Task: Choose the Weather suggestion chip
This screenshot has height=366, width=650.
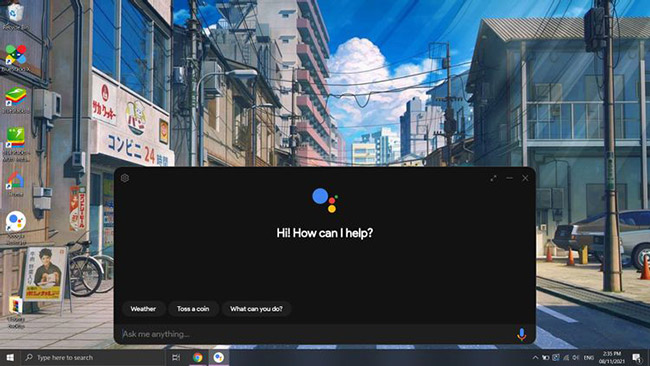Action: 143,309
